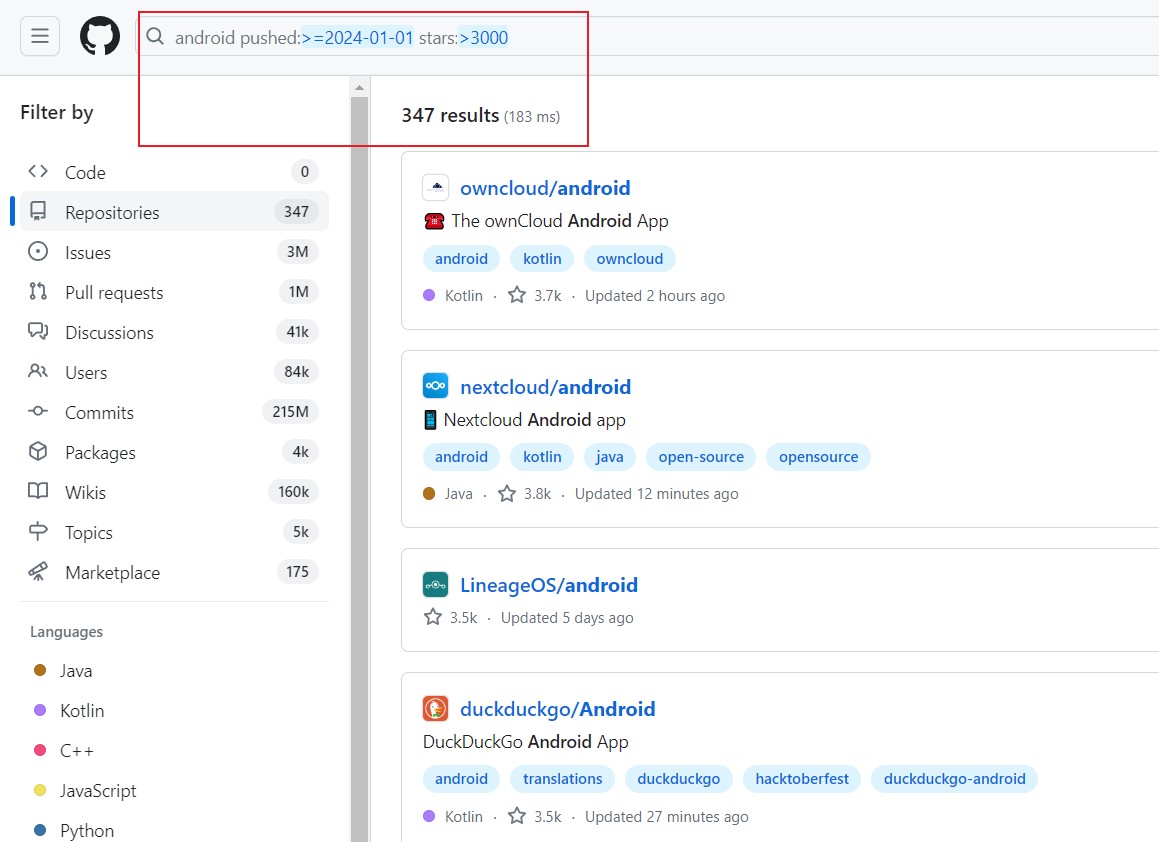Click the star icon on nextcloud/android

pyautogui.click(x=506, y=493)
